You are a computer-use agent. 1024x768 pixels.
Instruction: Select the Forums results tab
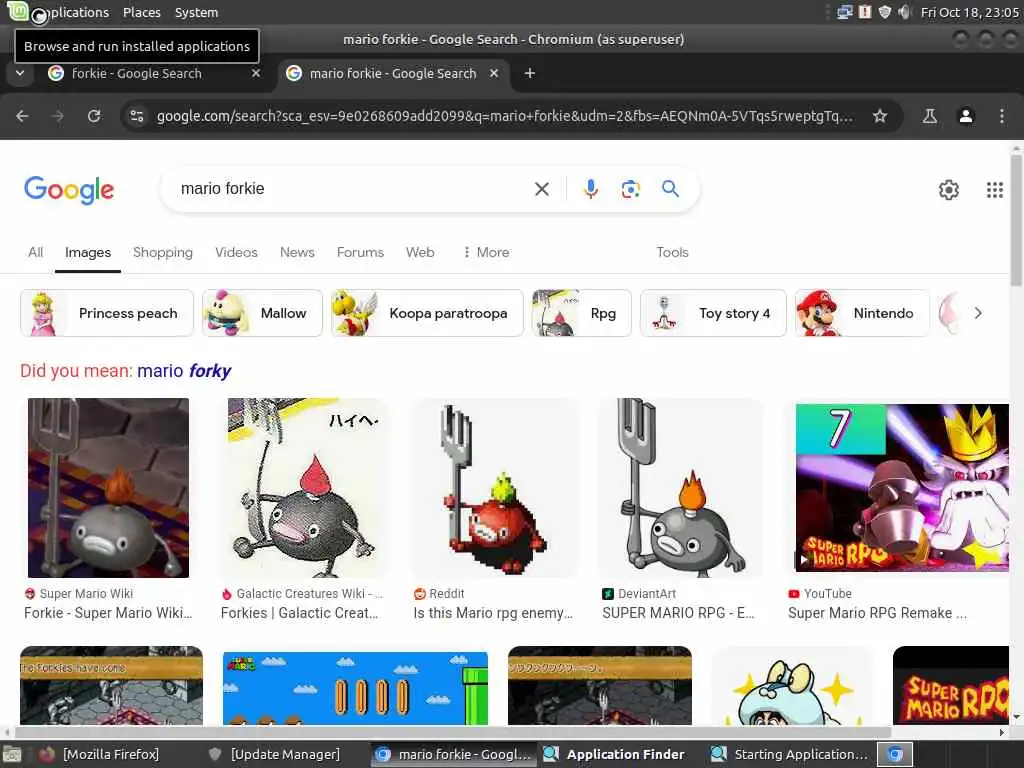[x=360, y=252]
